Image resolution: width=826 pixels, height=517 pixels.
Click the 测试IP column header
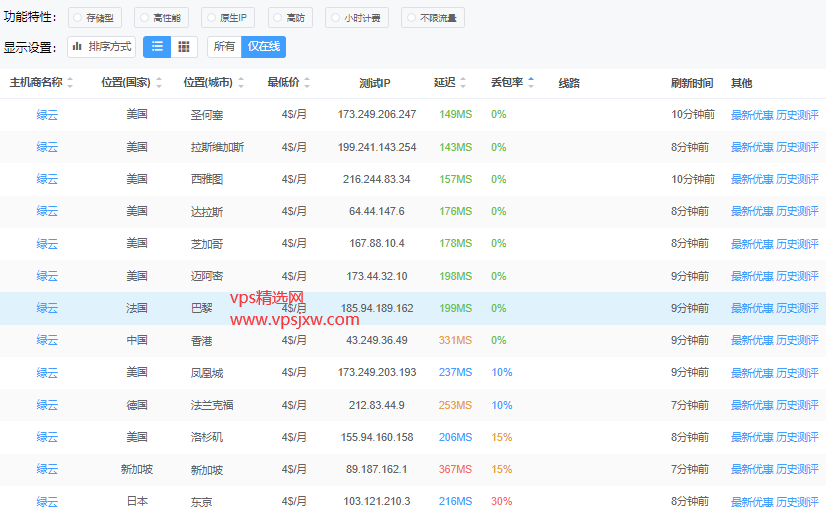pyautogui.click(x=375, y=83)
